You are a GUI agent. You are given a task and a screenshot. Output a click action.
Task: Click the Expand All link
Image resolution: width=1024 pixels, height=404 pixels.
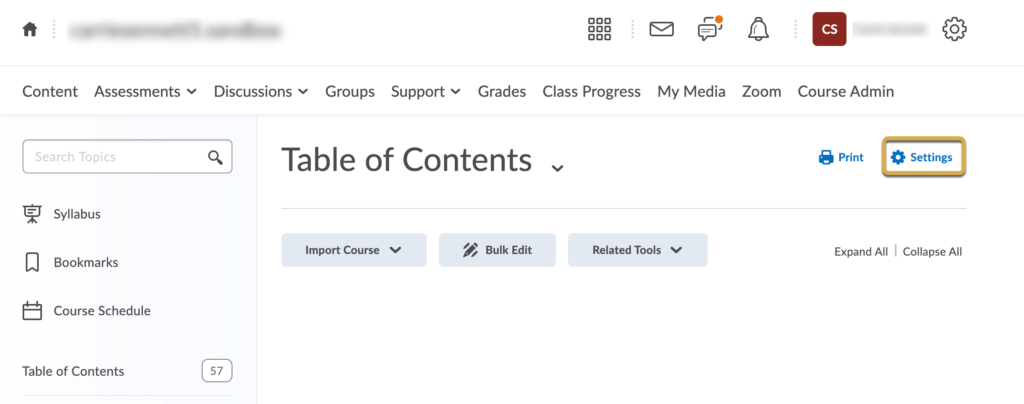(x=861, y=252)
